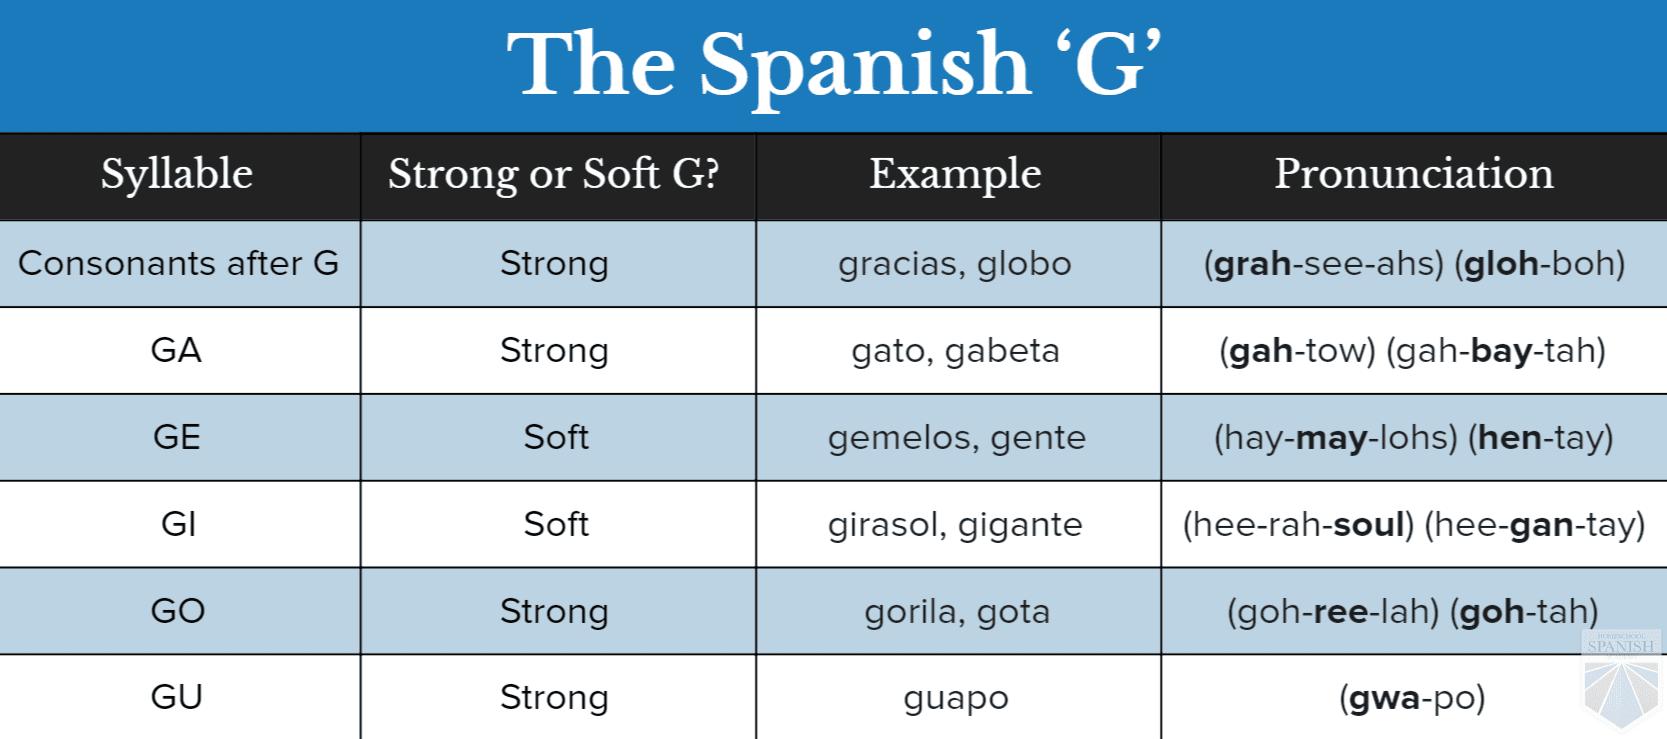
Task: Click the Soft cell in GE row
Action: click(556, 437)
